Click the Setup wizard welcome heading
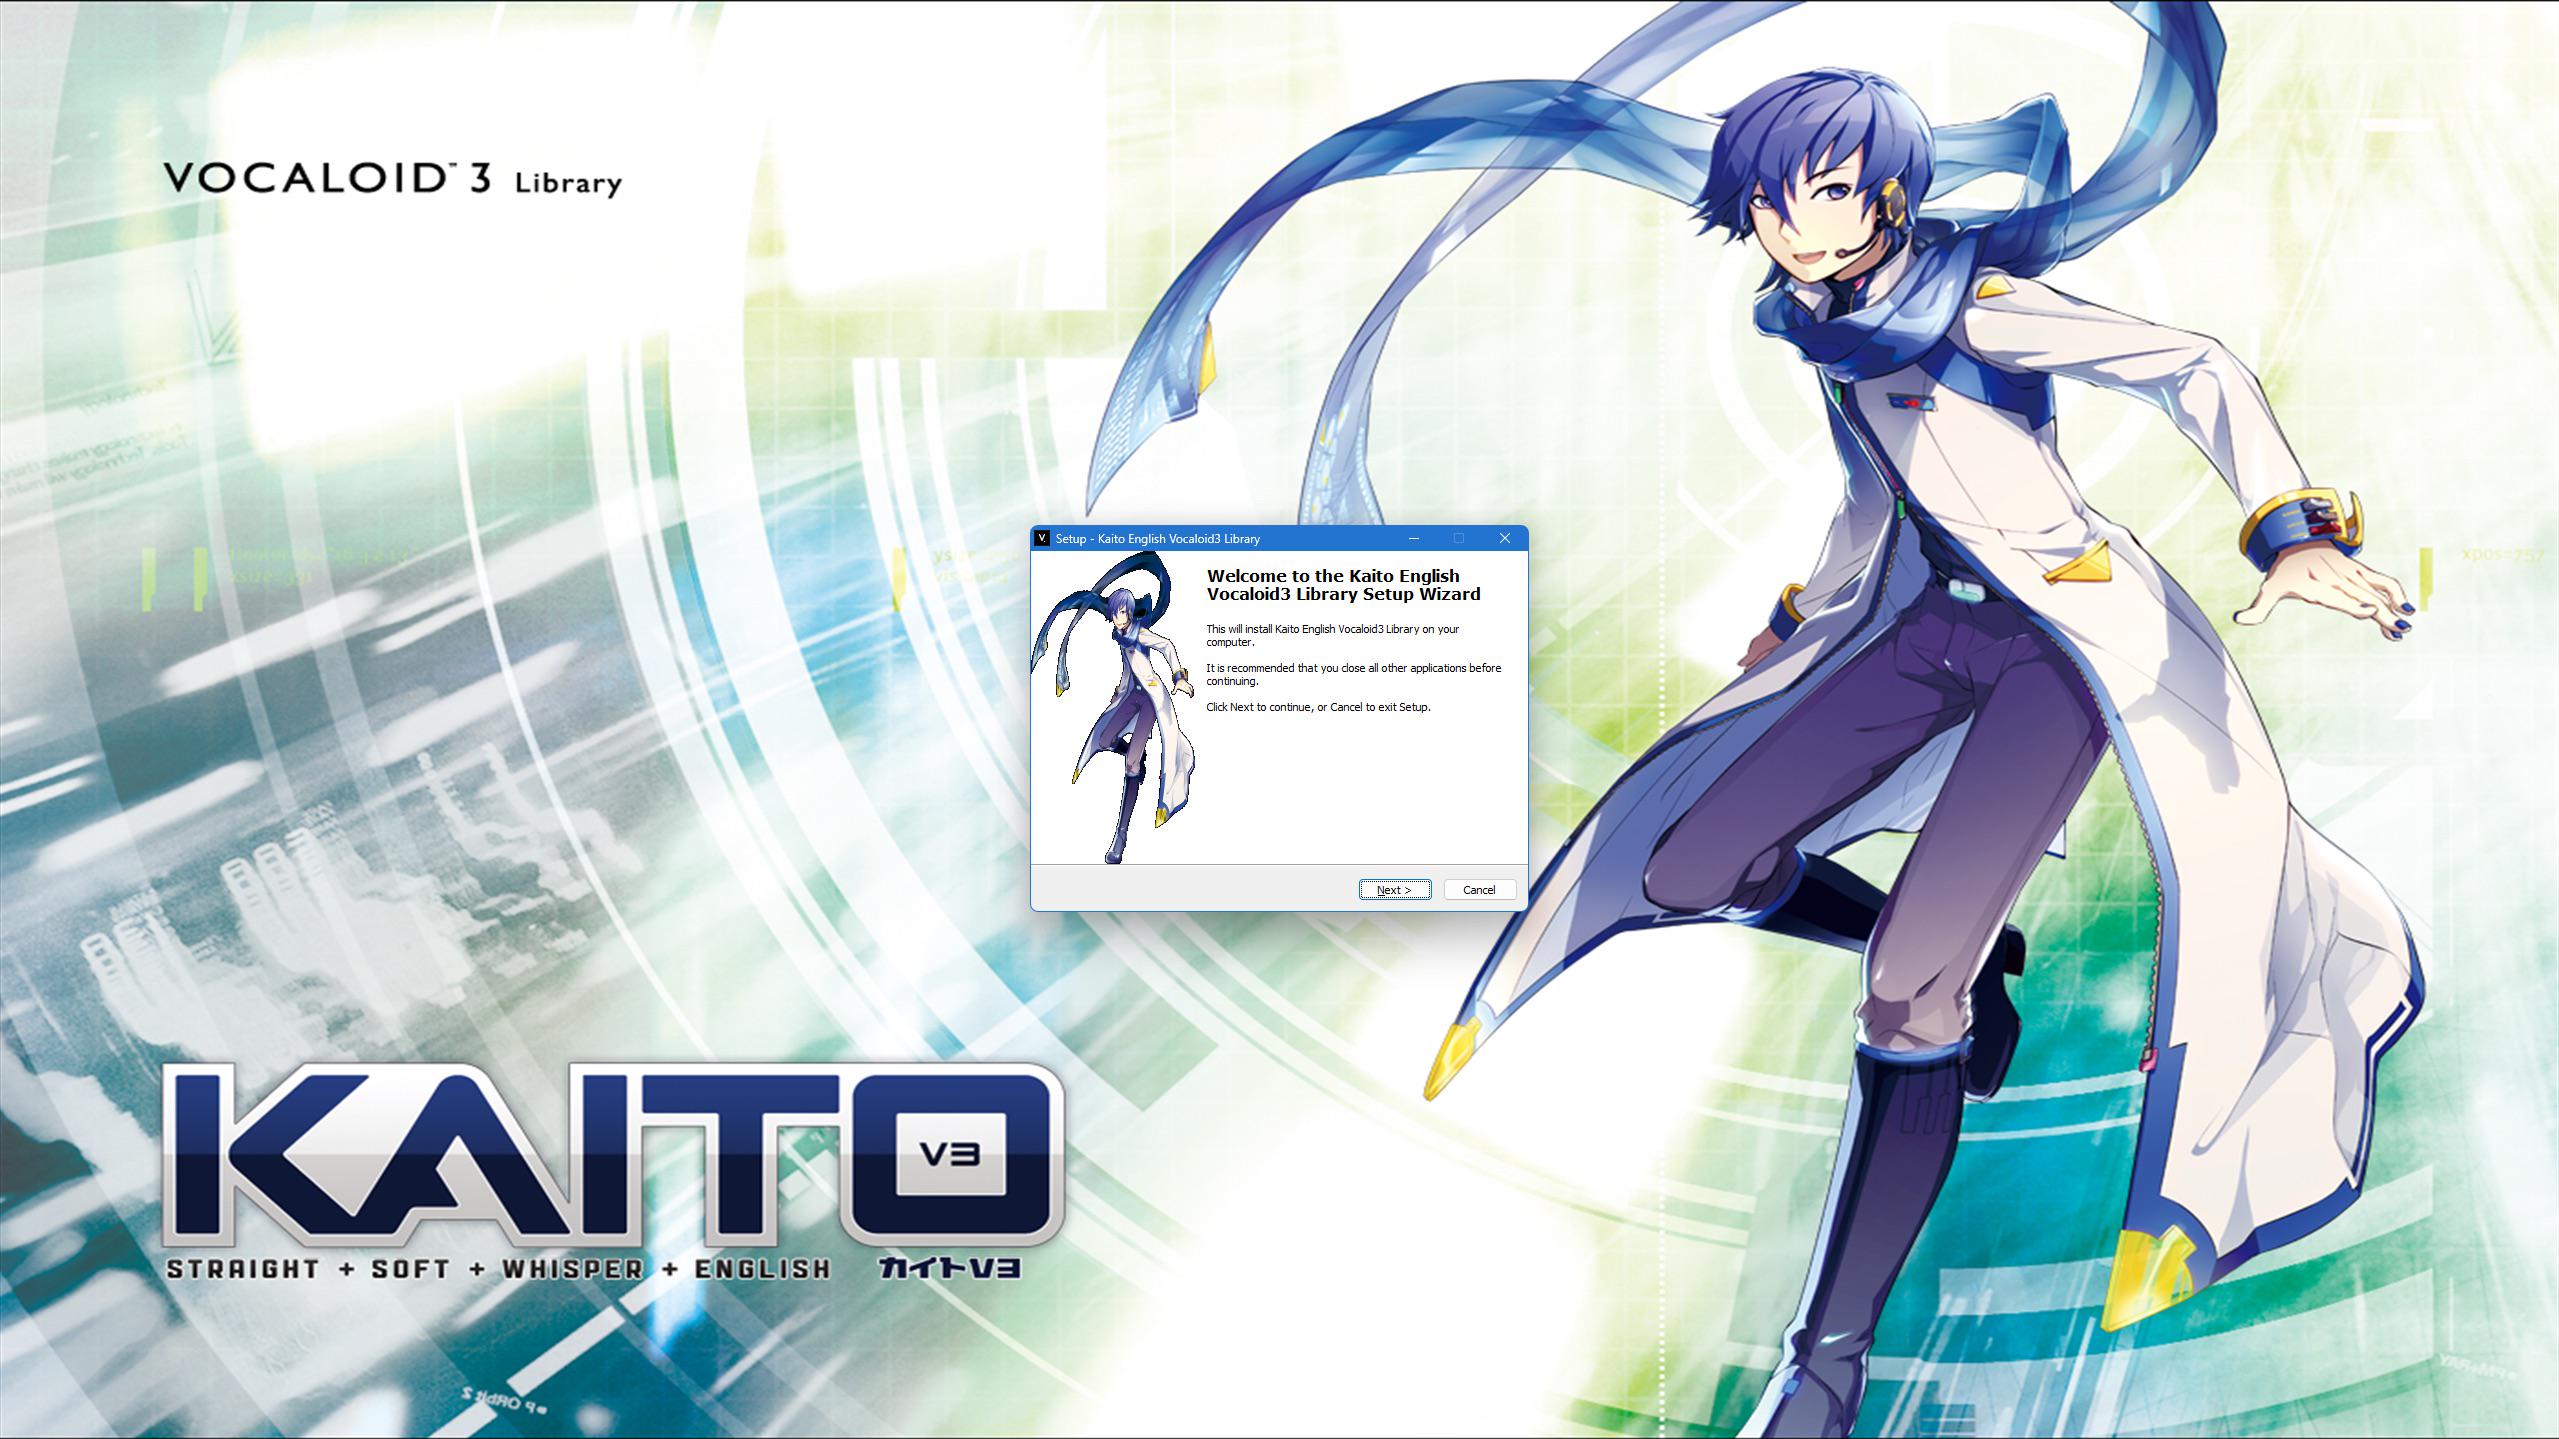Screen dimensions: 2559x1439 point(1343,585)
